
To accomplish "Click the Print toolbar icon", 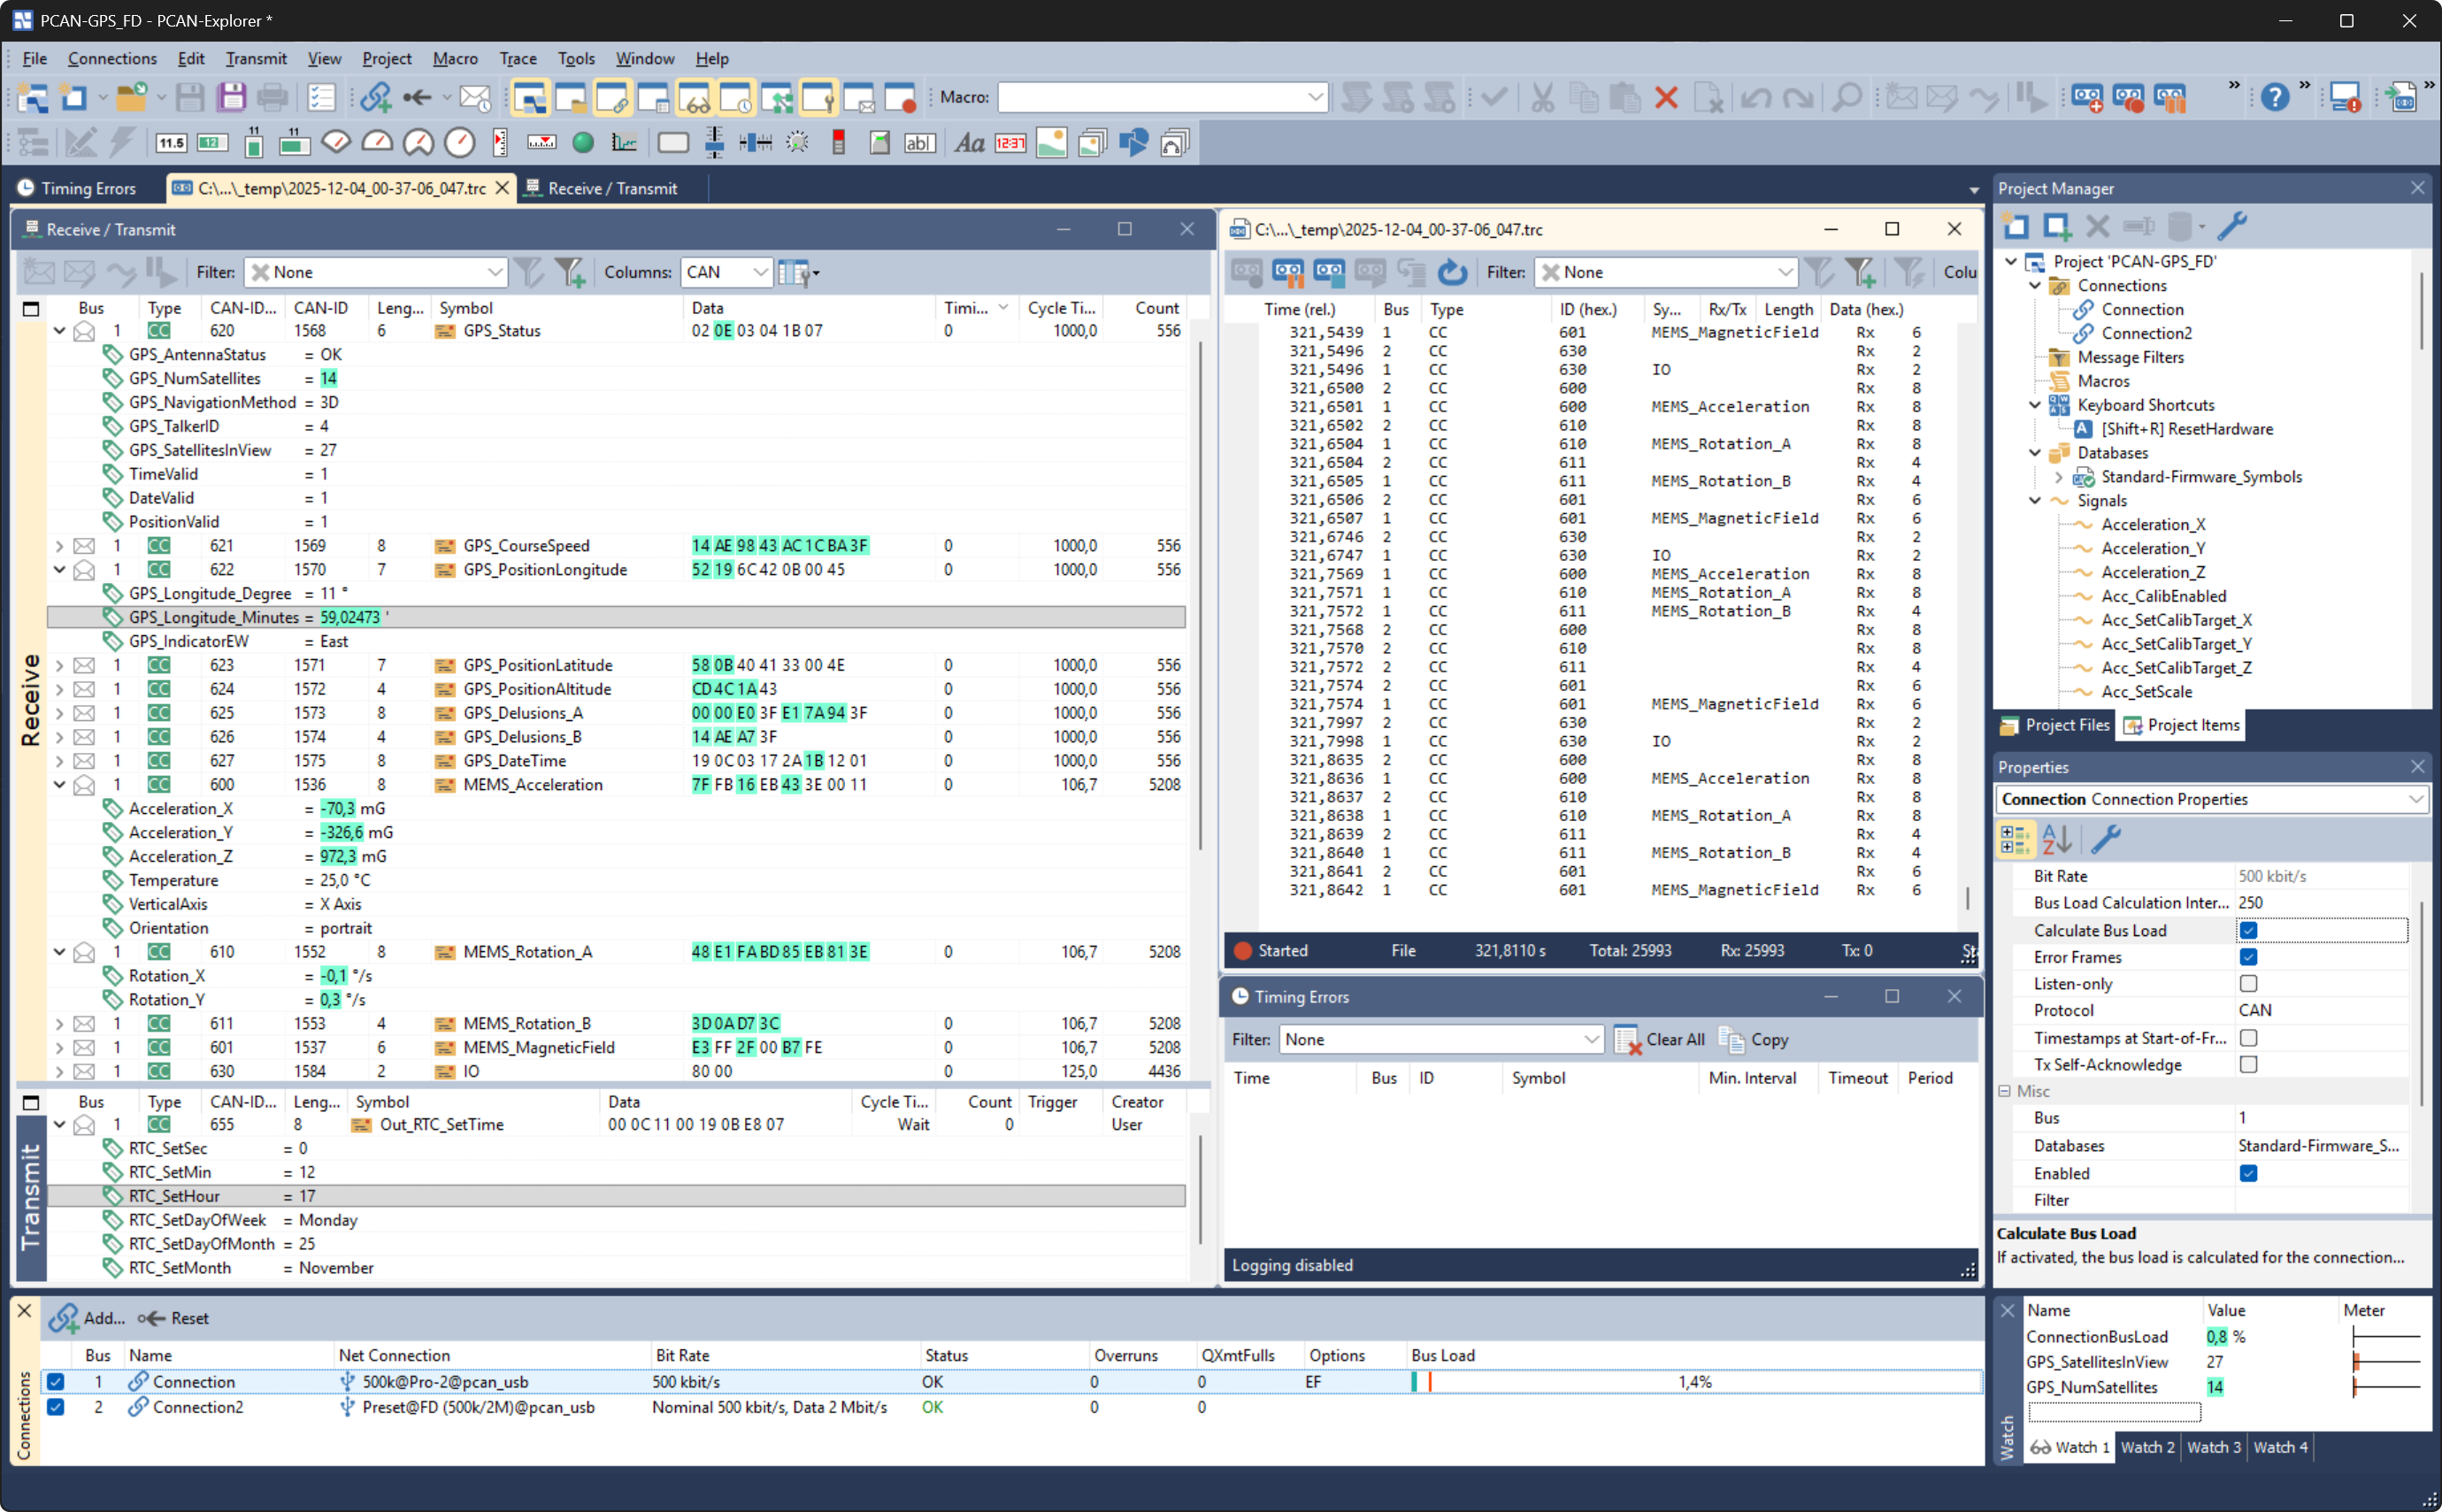I will coord(273,97).
